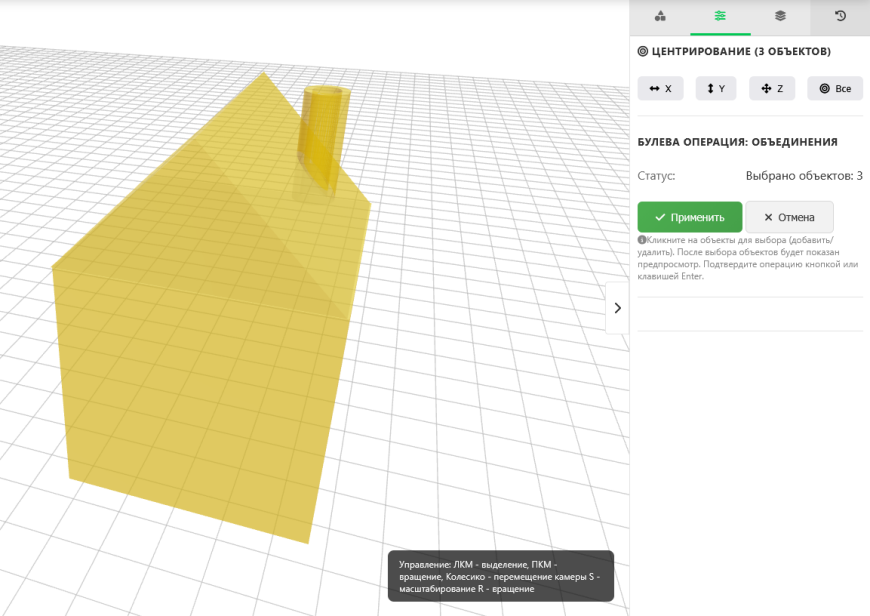Open the history tab on the far right

tap(839, 17)
